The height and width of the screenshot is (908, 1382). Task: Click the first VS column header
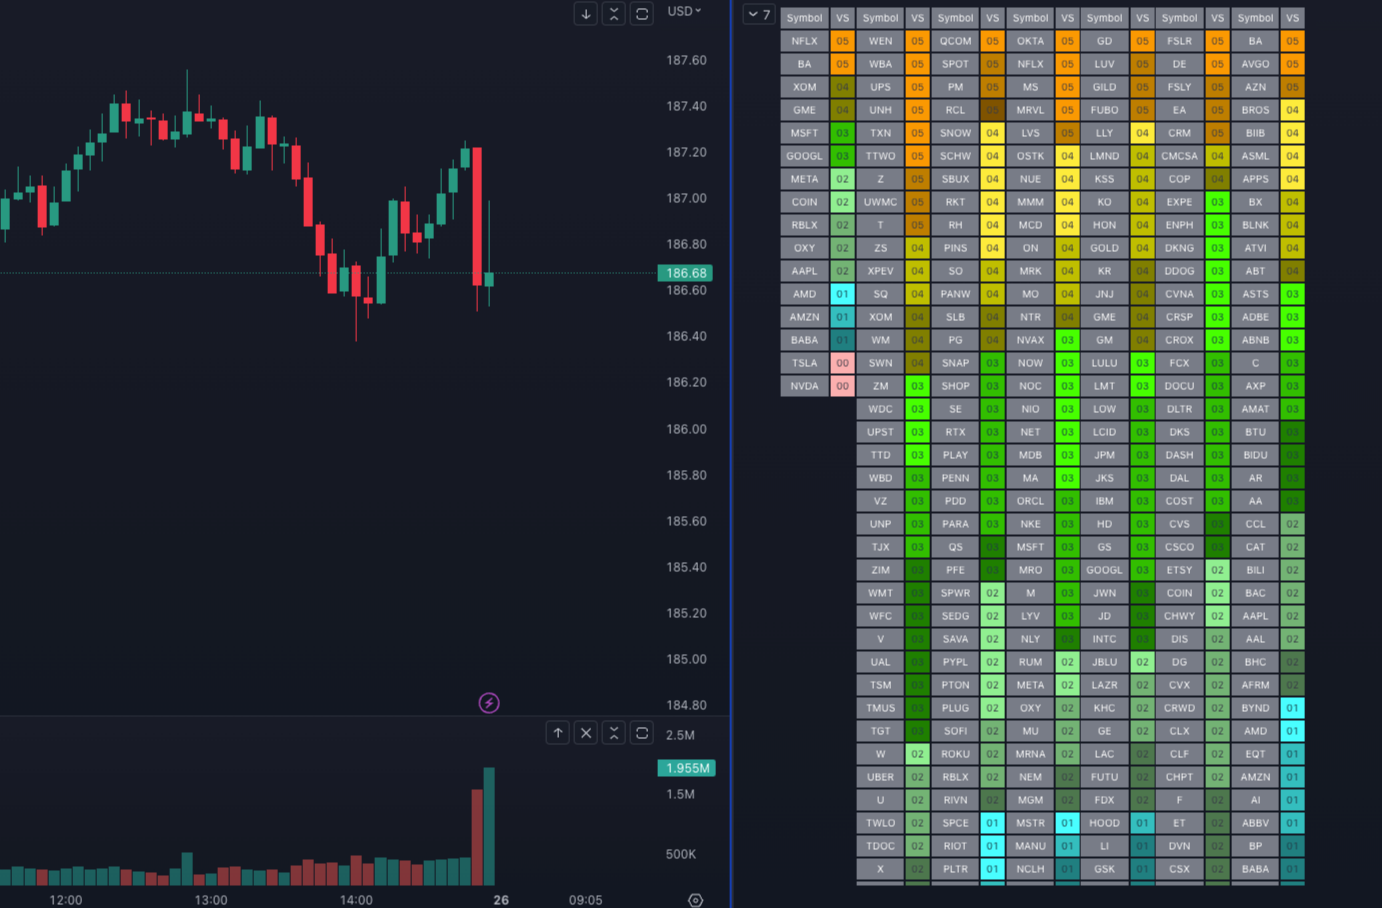[x=842, y=18]
